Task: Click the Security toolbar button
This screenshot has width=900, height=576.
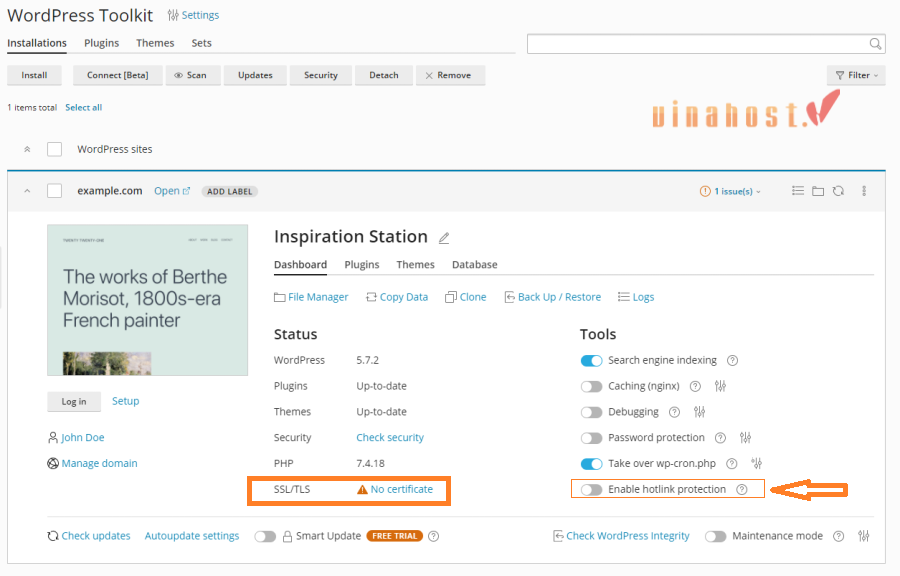Action: click(321, 75)
